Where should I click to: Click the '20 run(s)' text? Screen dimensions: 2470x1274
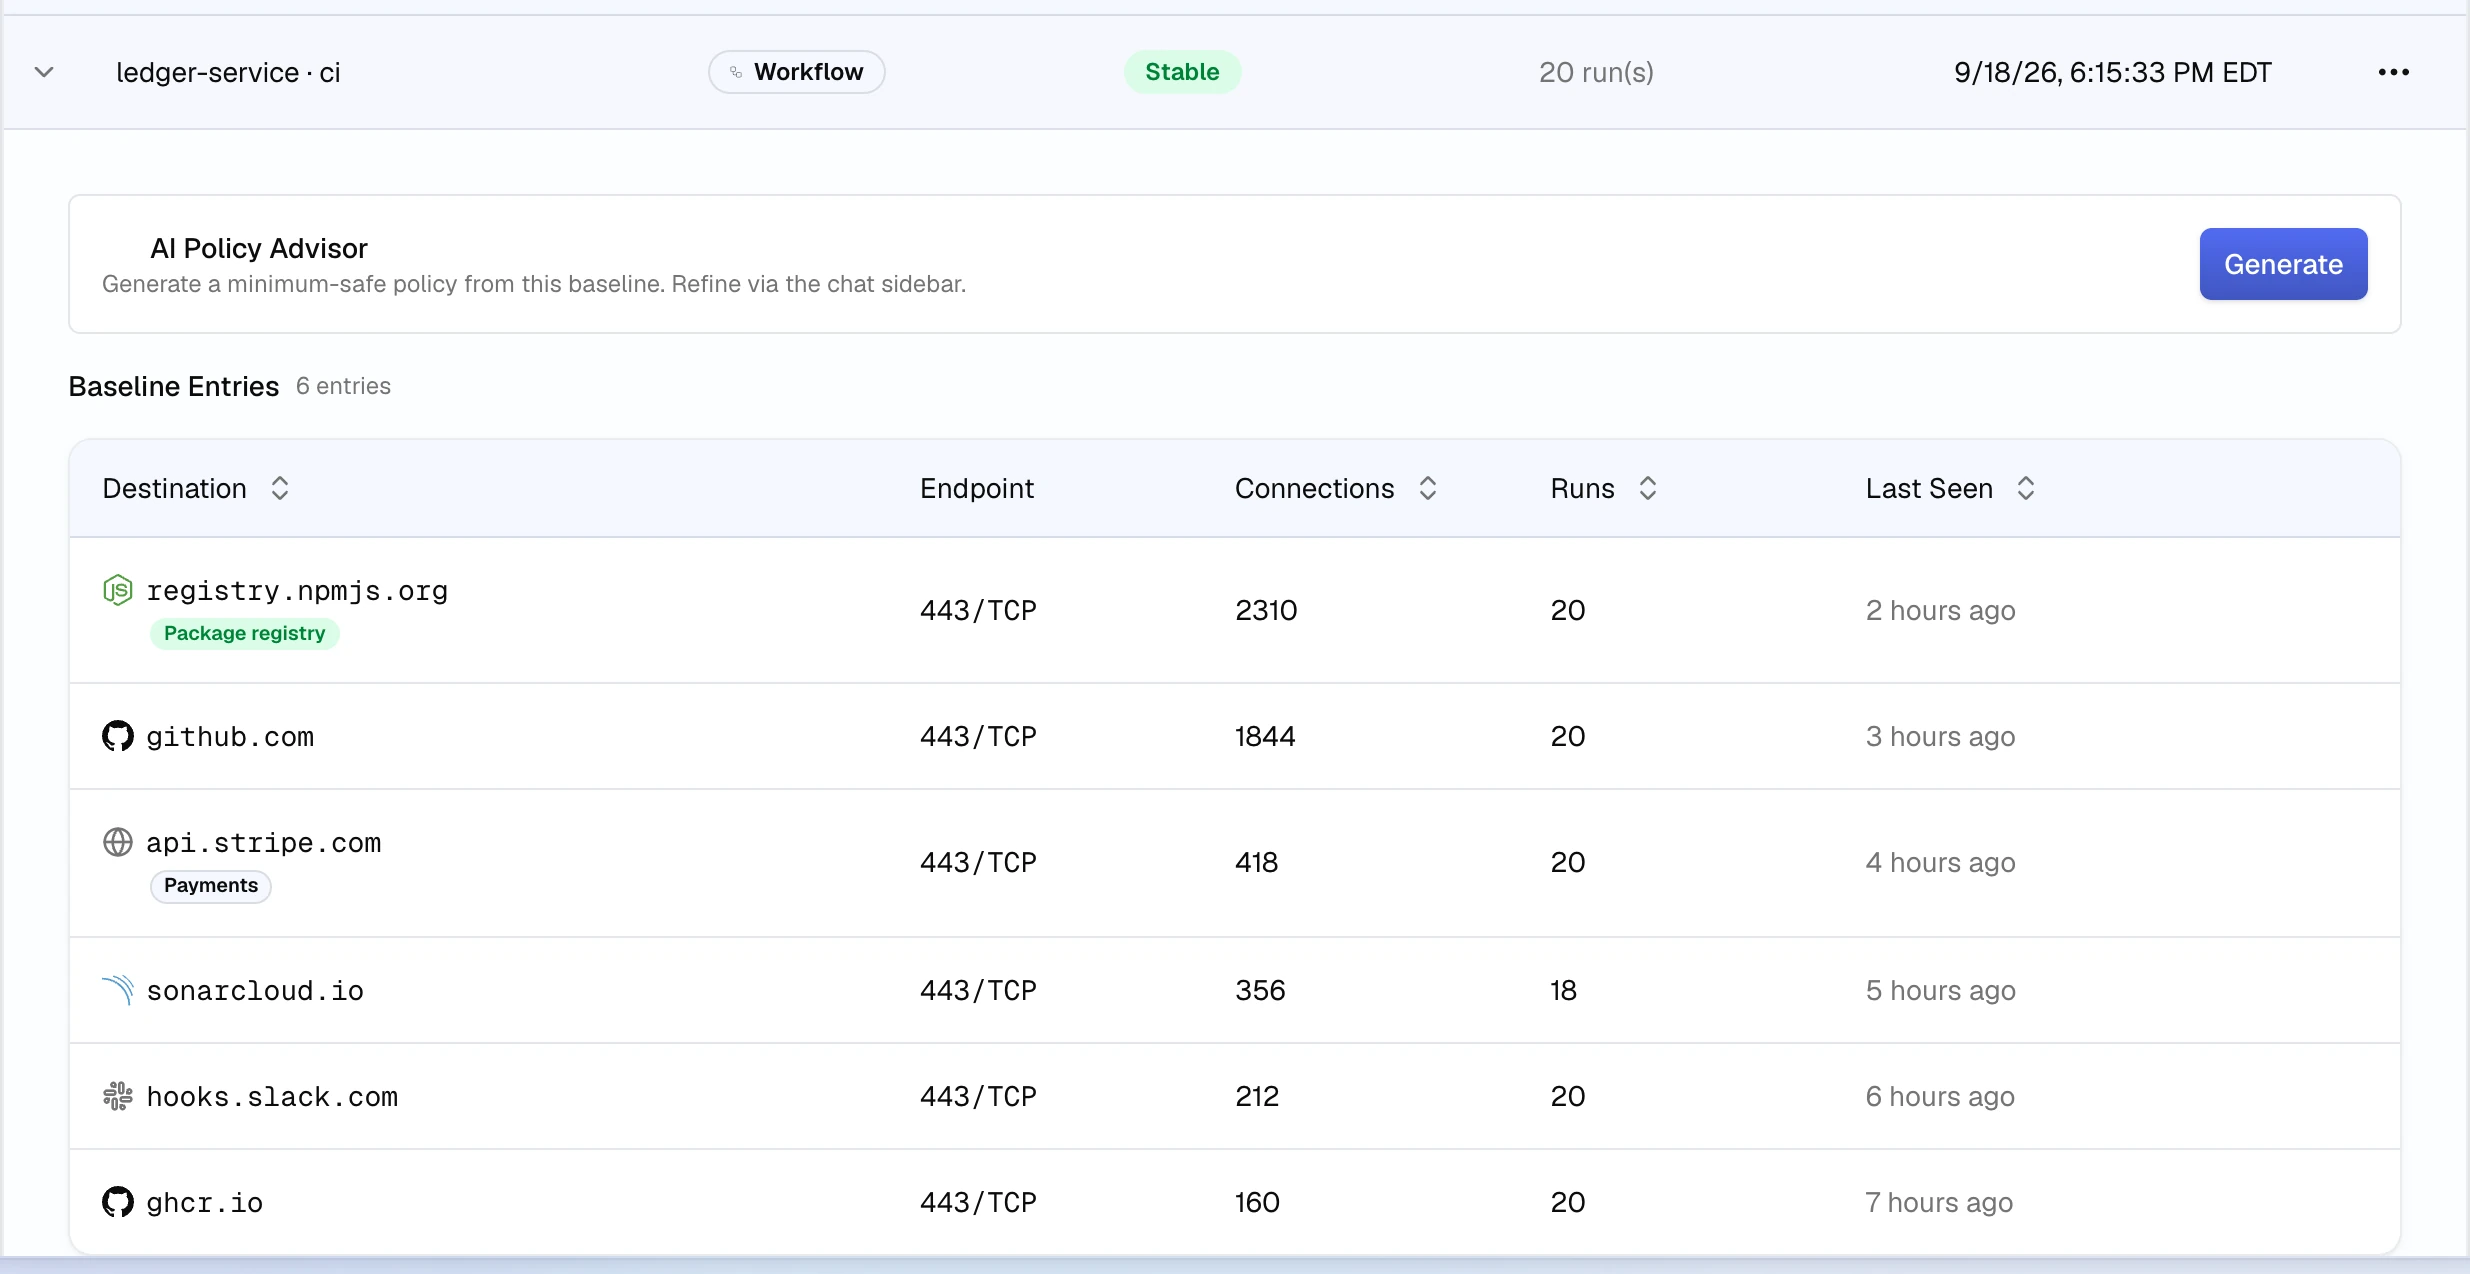click(x=1596, y=72)
